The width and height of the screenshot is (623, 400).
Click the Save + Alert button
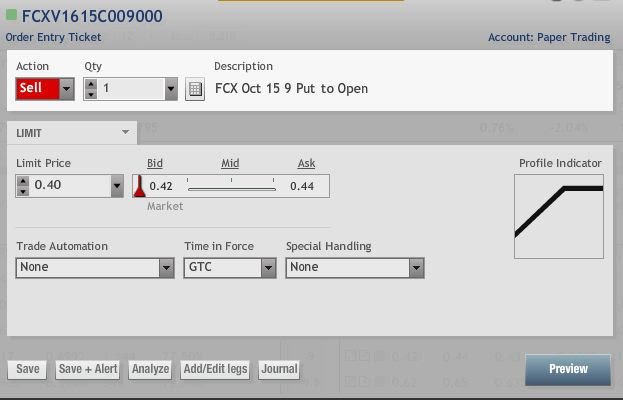point(88,369)
